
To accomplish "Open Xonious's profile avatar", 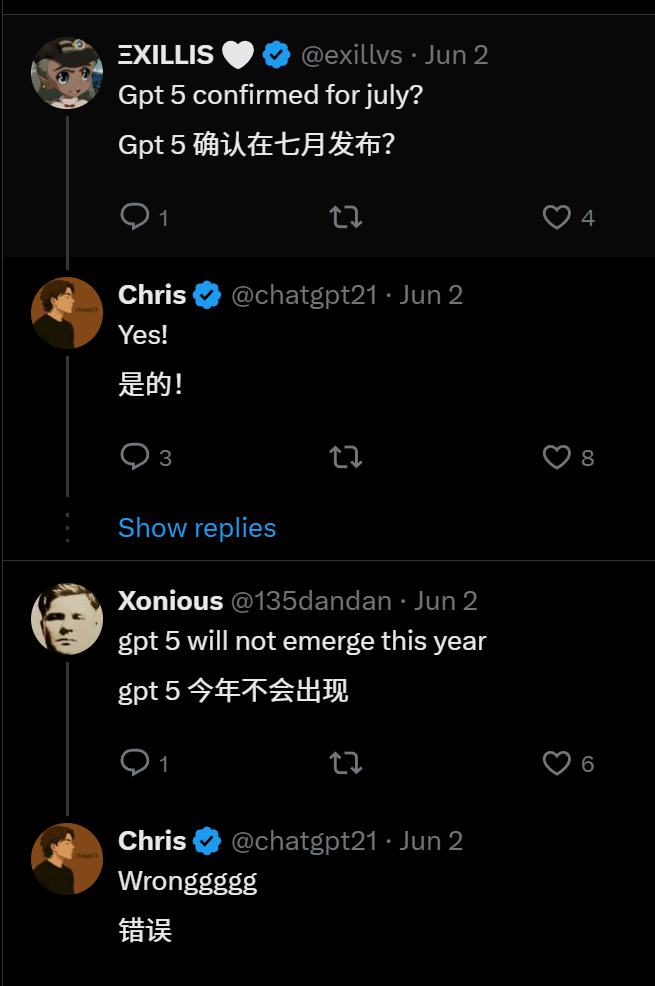I will pos(67,619).
